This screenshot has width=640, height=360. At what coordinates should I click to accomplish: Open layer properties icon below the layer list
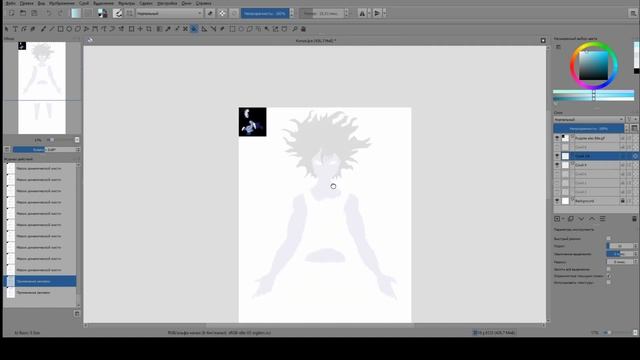(602, 219)
